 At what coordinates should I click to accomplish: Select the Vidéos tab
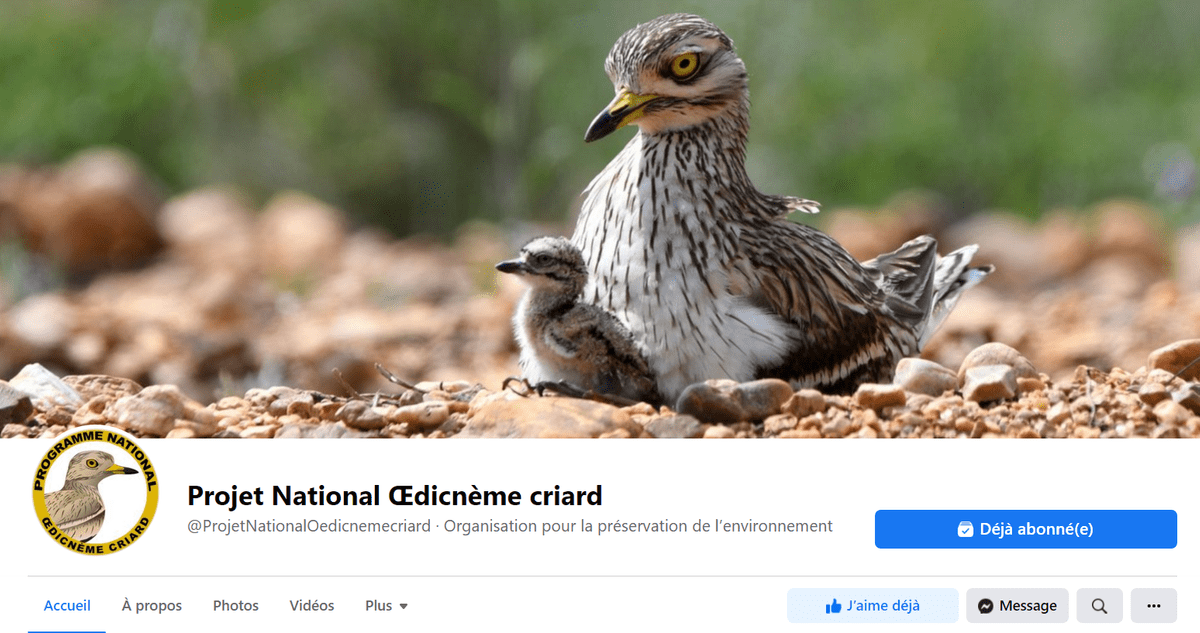pos(312,606)
